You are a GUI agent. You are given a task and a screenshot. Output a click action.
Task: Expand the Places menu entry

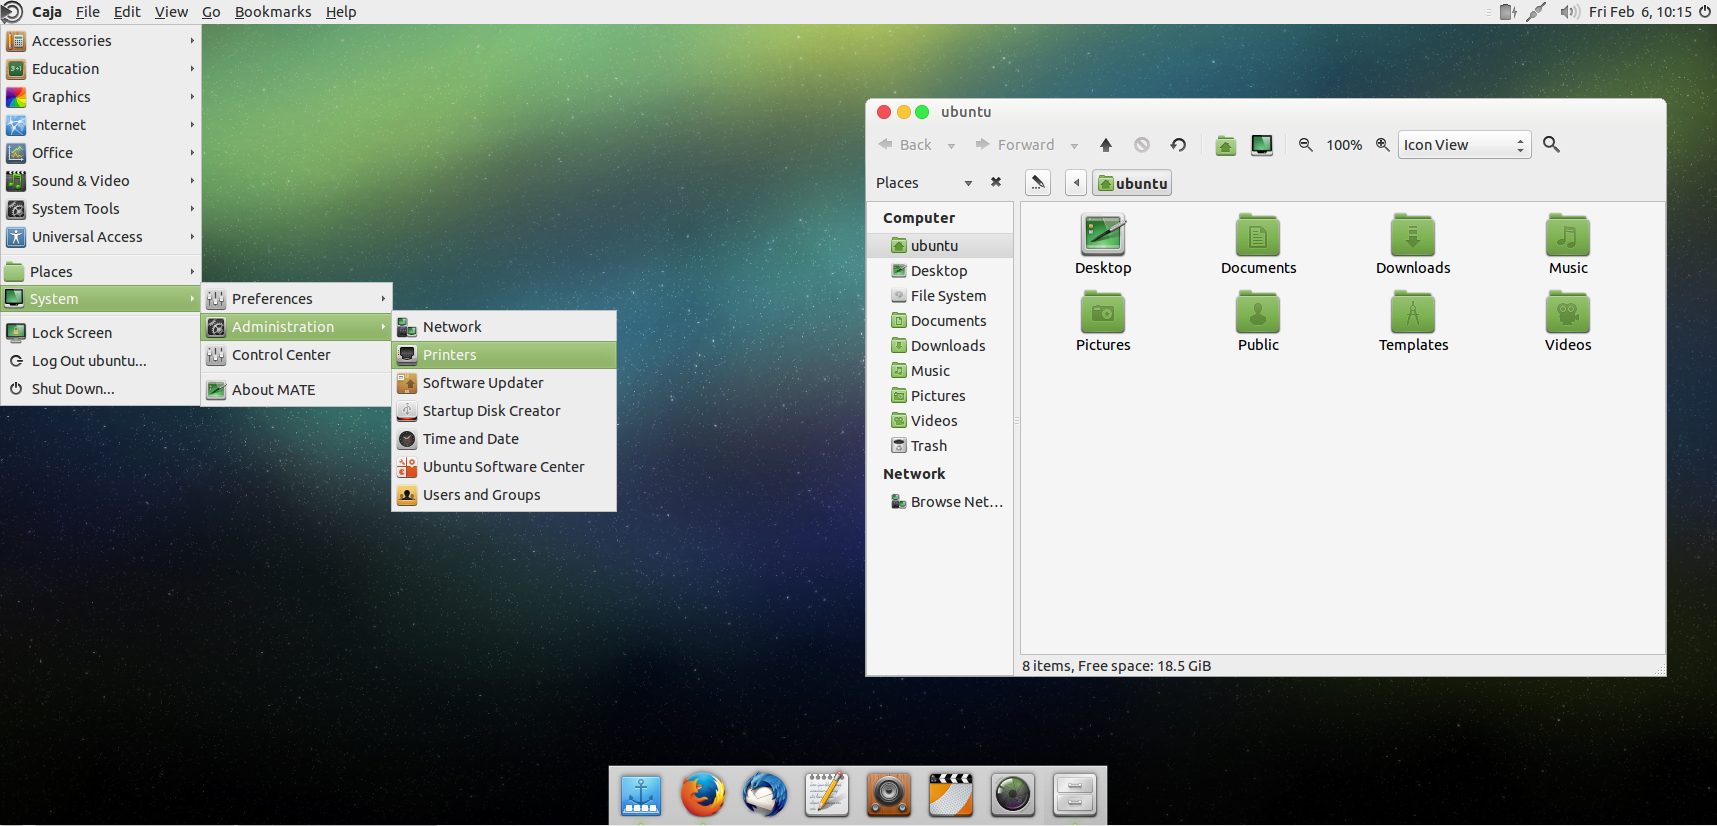tap(100, 272)
